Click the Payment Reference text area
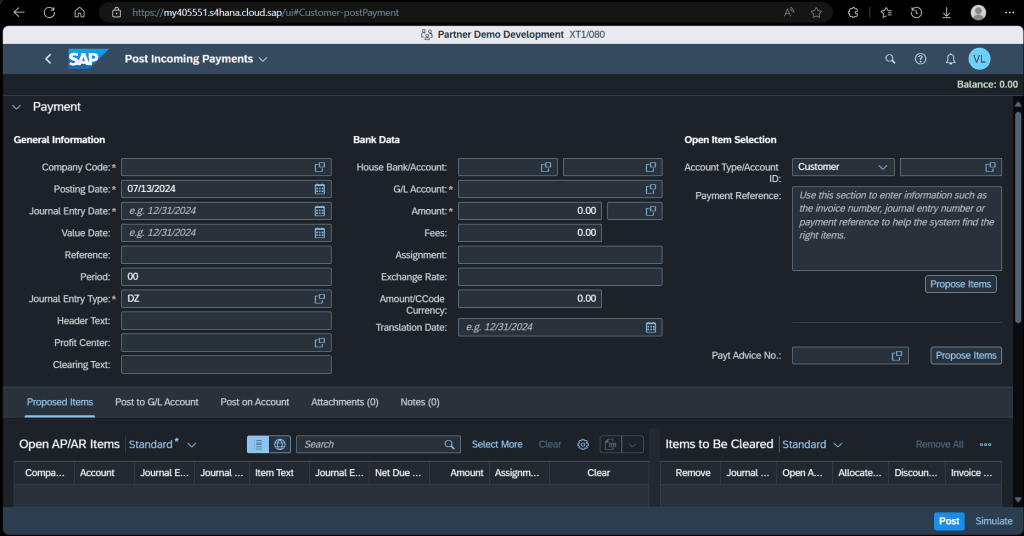This screenshot has height=536, width=1024. tap(897, 229)
